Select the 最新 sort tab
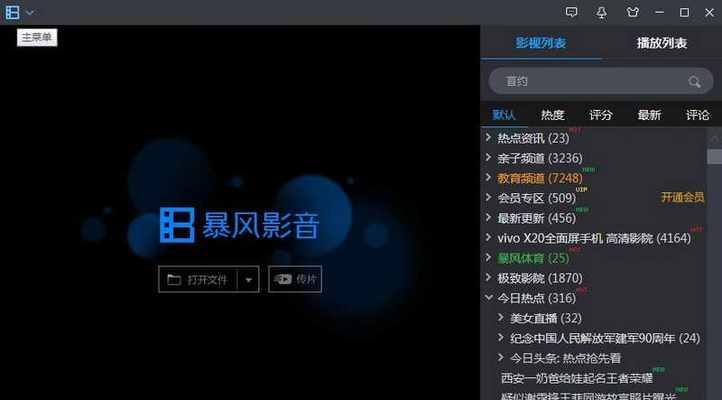Viewport: 722px width, 400px height. tap(649, 115)
